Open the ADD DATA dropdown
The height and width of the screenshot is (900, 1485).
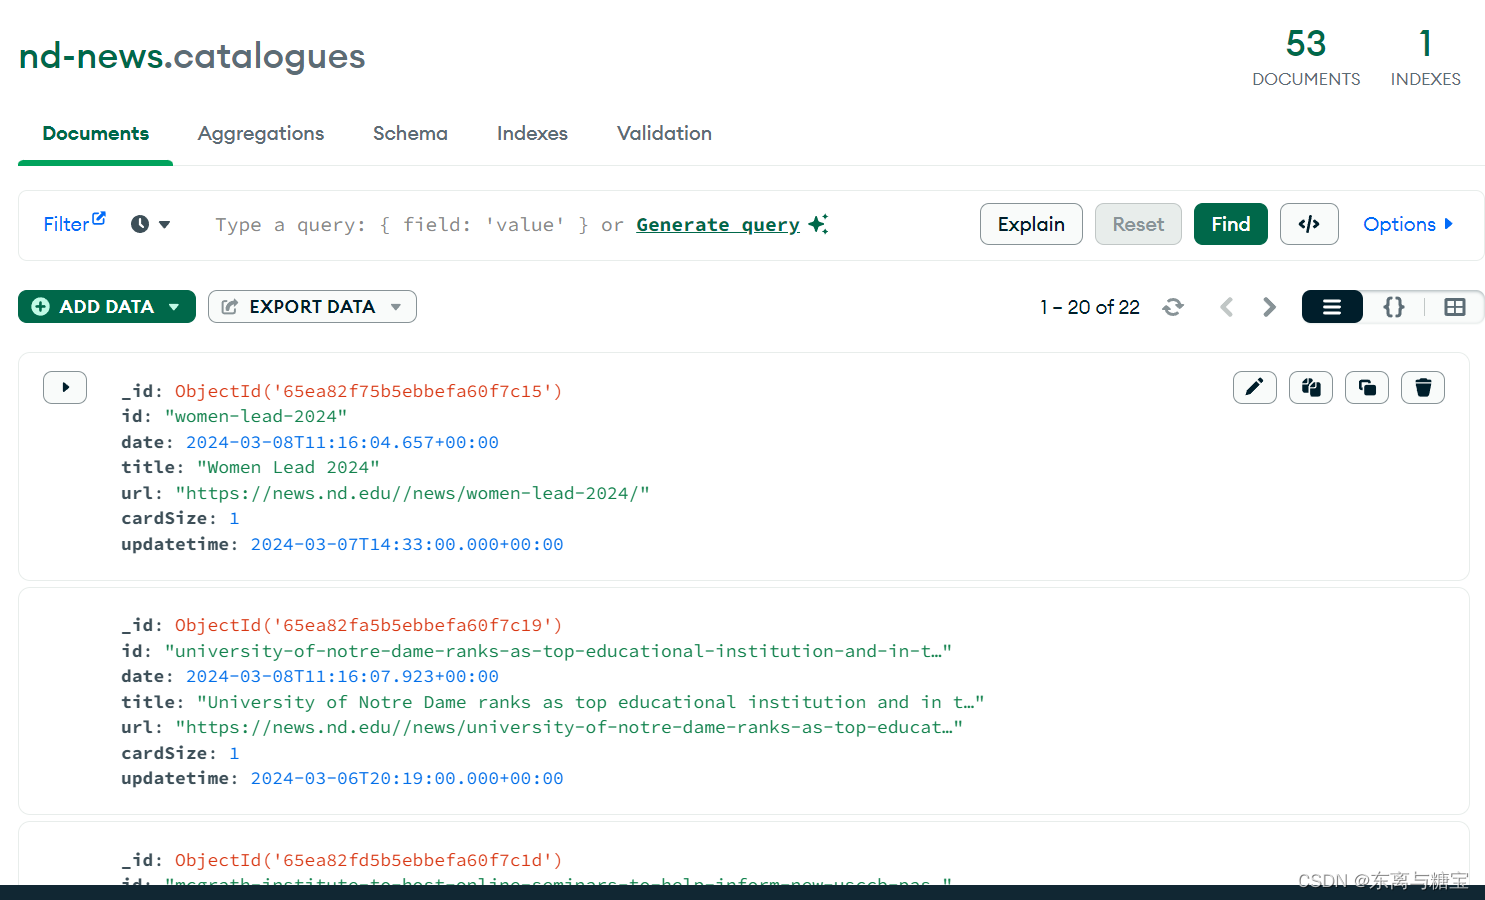coord(107,307)
